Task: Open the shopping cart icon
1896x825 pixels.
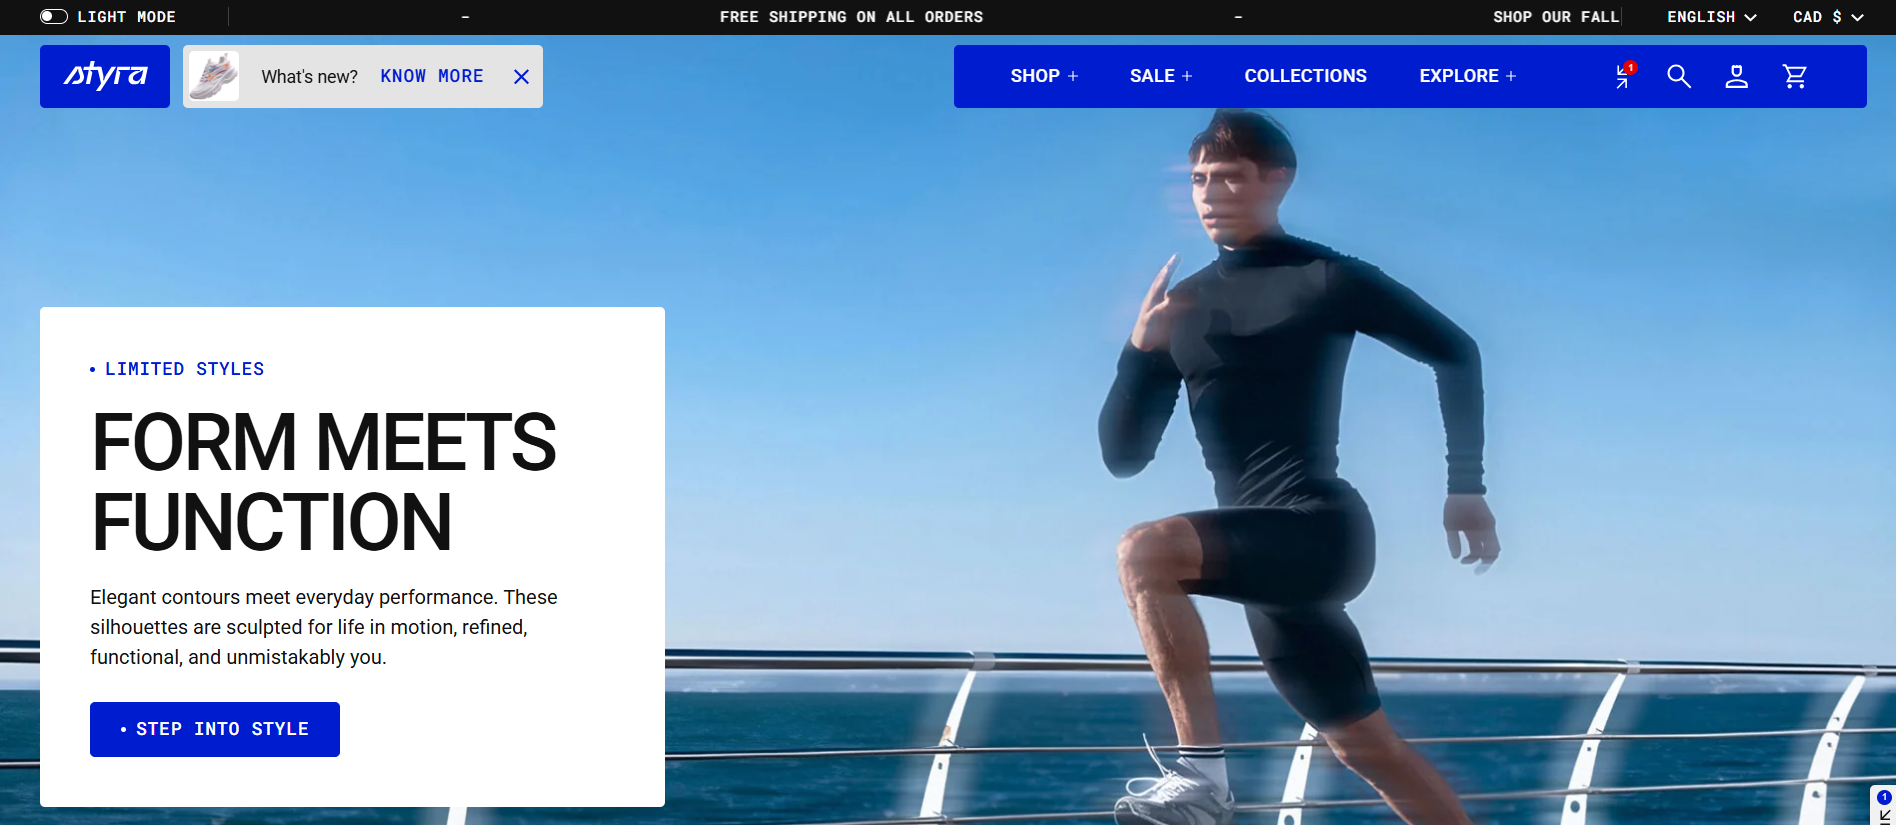Action: pyautogui.click(x=1795, y=76)
